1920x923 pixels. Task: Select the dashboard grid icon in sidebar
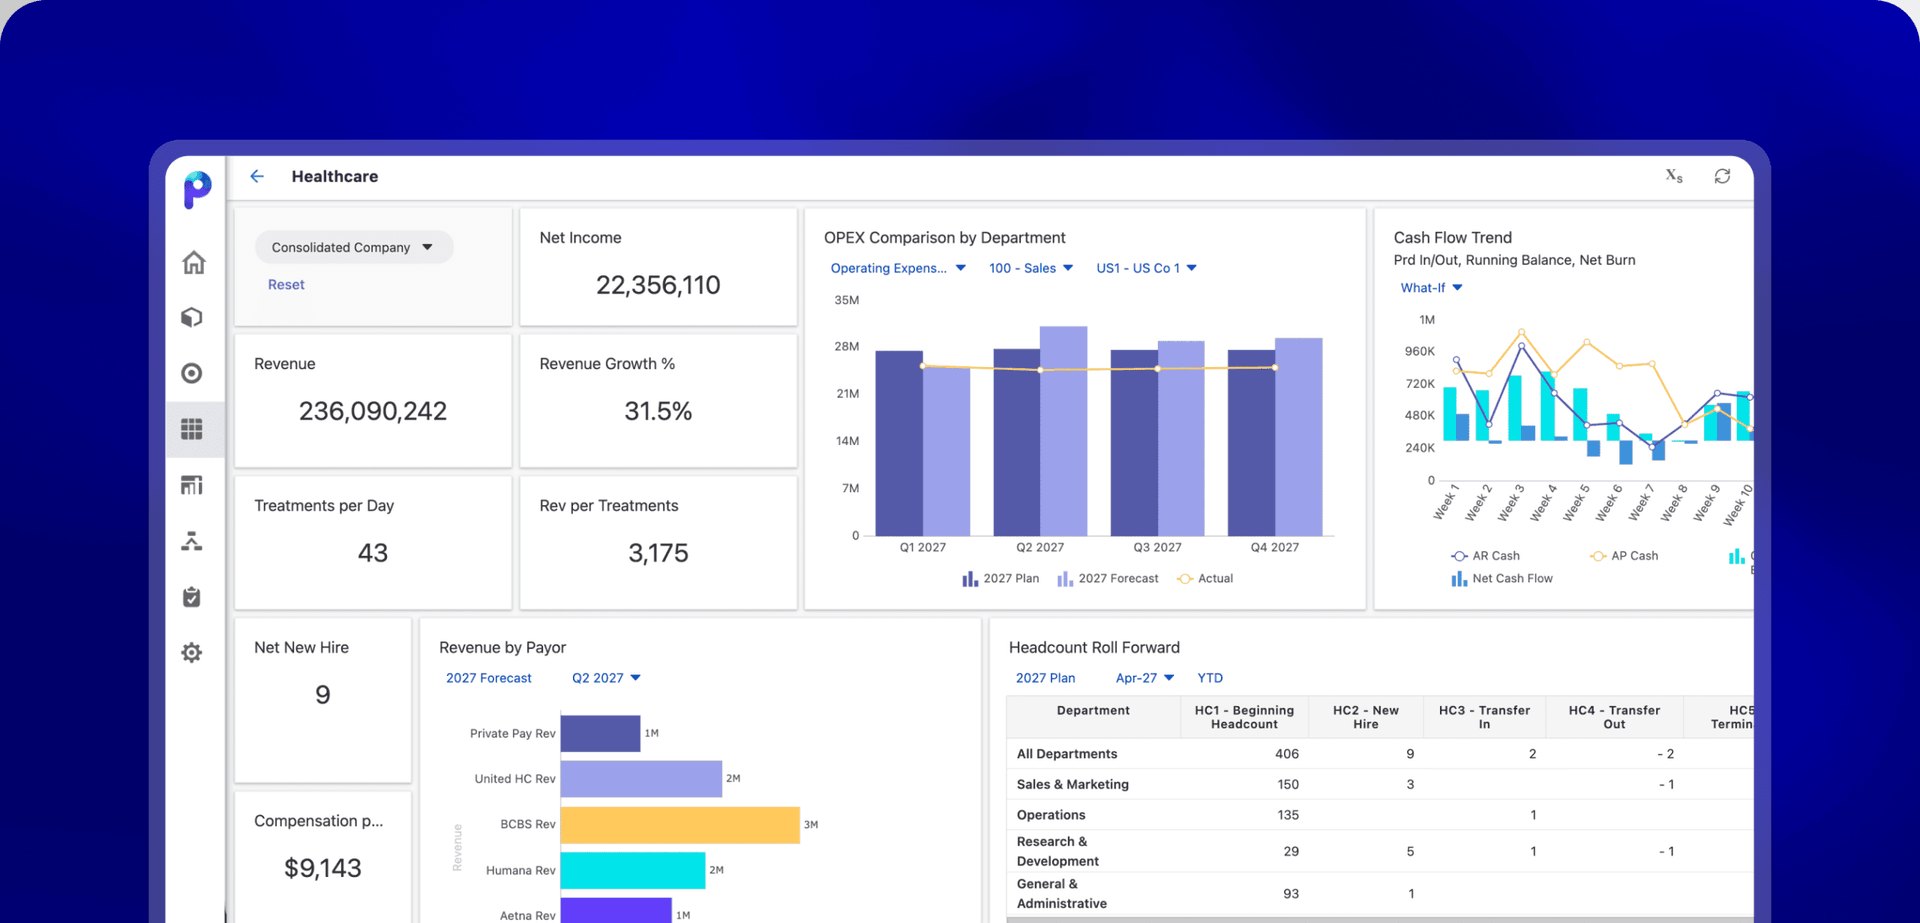(192, 429)
